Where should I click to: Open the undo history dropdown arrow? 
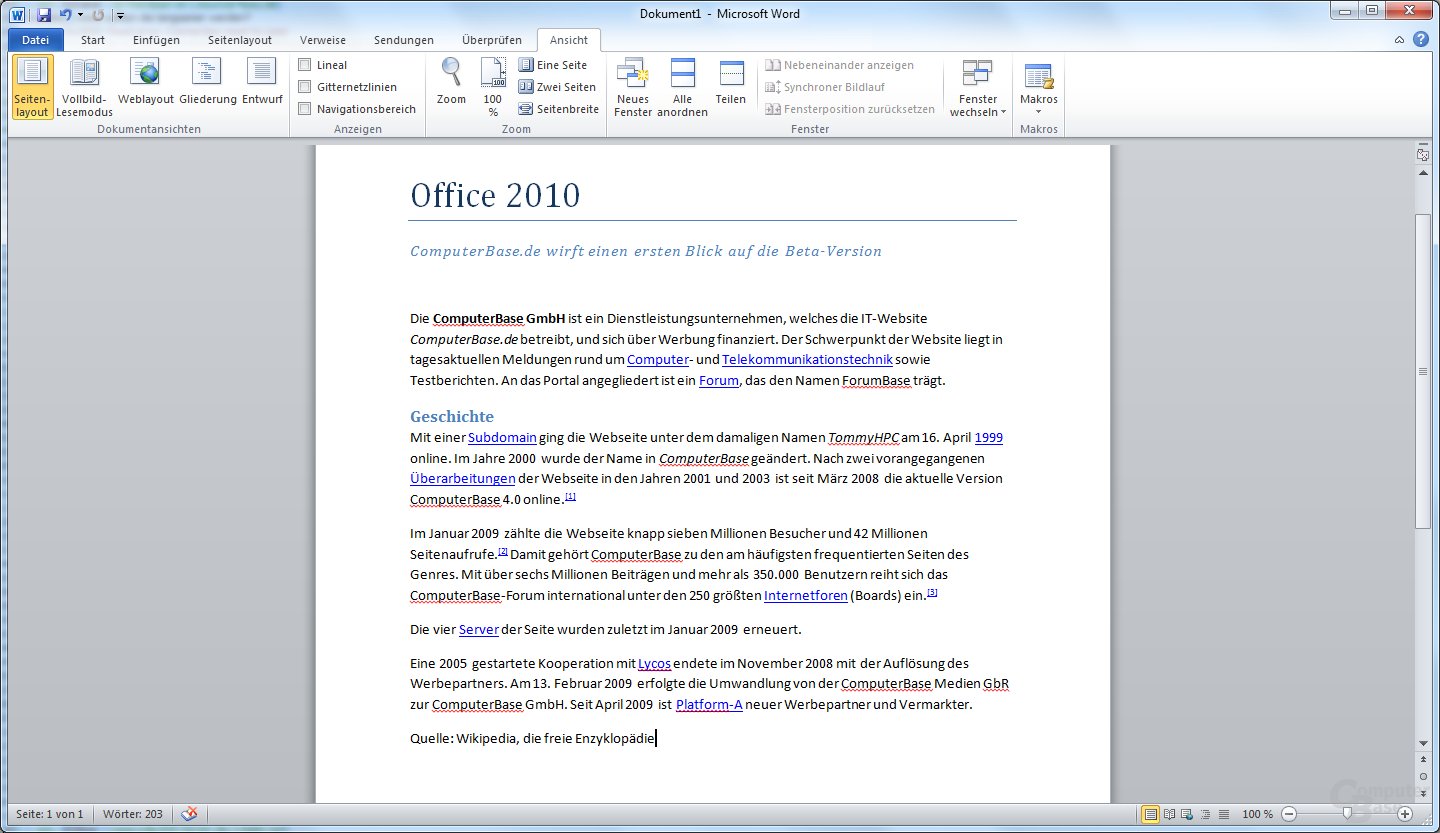coord(80,15)
